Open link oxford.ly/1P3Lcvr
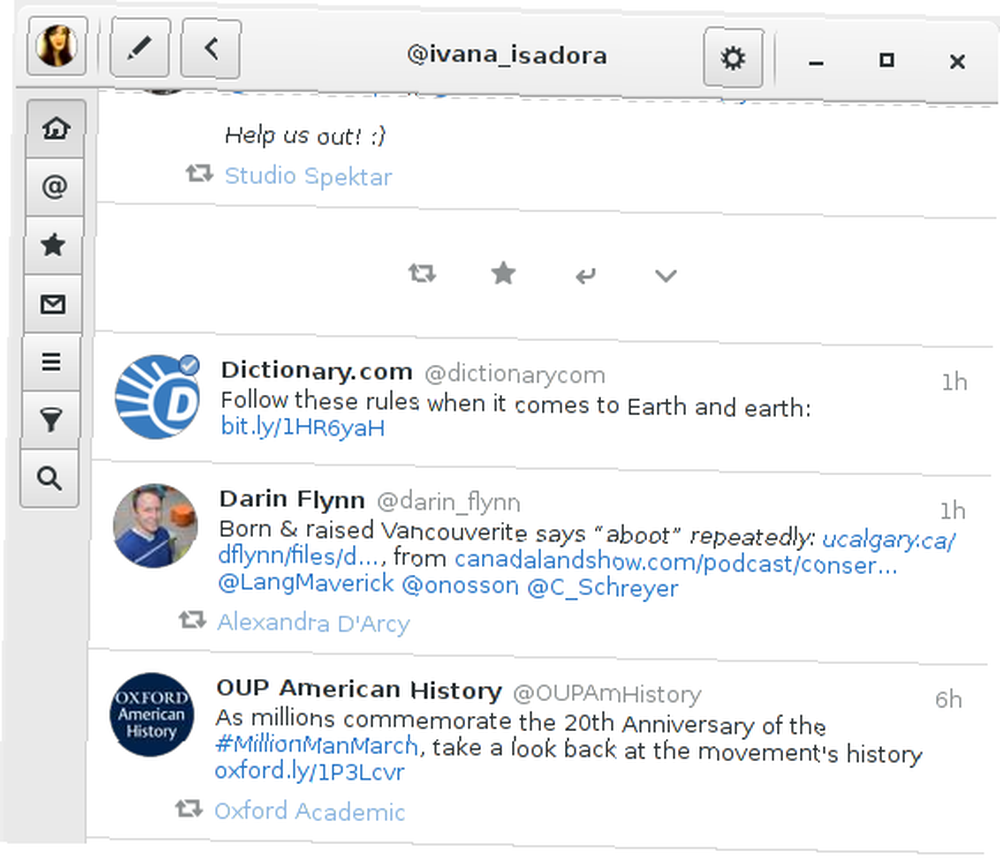Screen dimensions: 1000x863 coord(310,771)
